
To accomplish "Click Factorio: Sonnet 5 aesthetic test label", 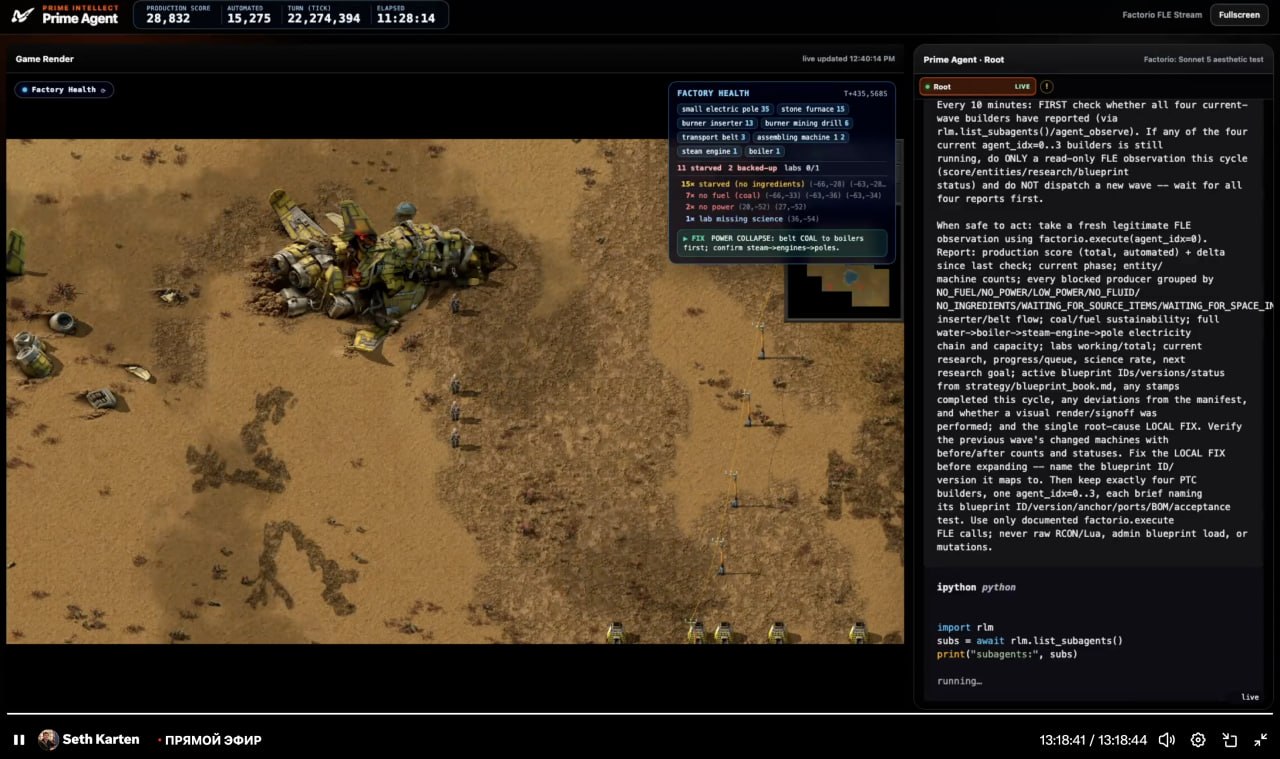I will click(x=1204, y=60).
